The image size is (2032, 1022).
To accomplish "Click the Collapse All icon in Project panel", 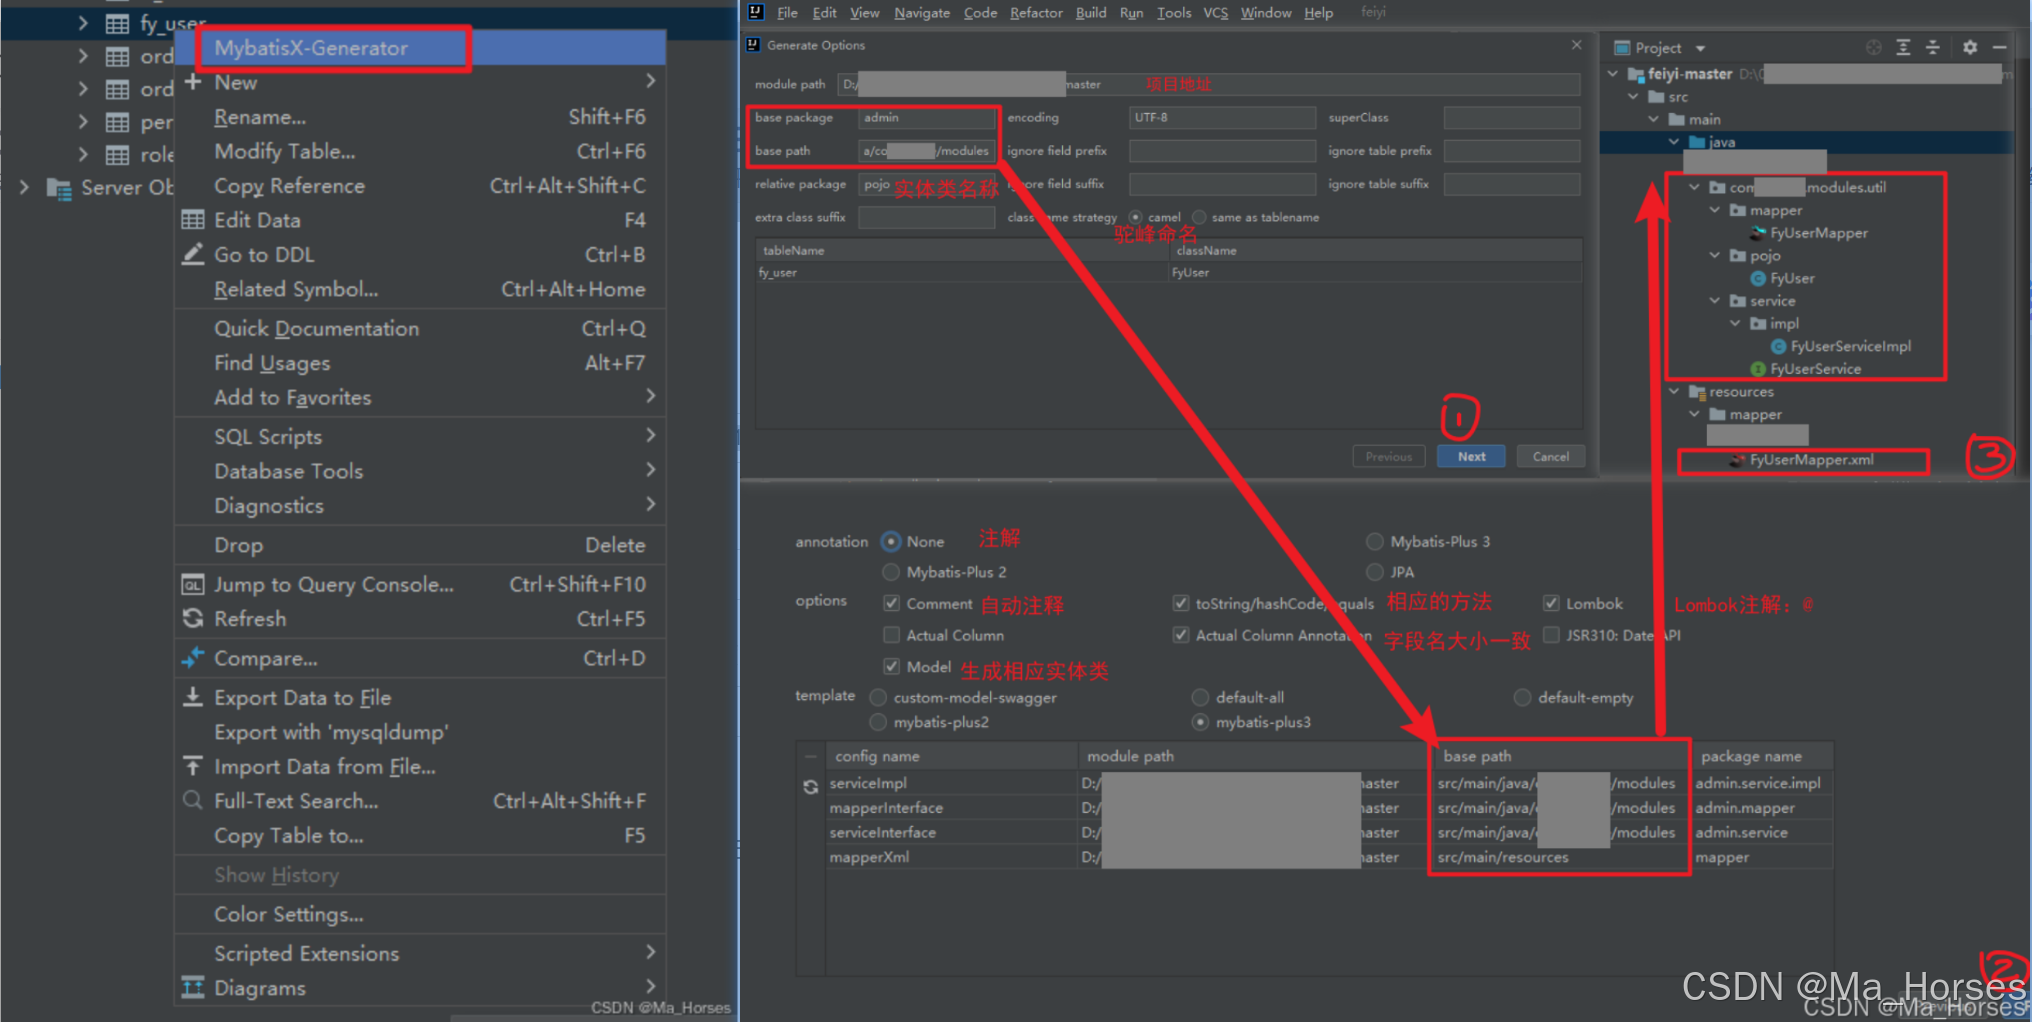I will [1933, 47].
